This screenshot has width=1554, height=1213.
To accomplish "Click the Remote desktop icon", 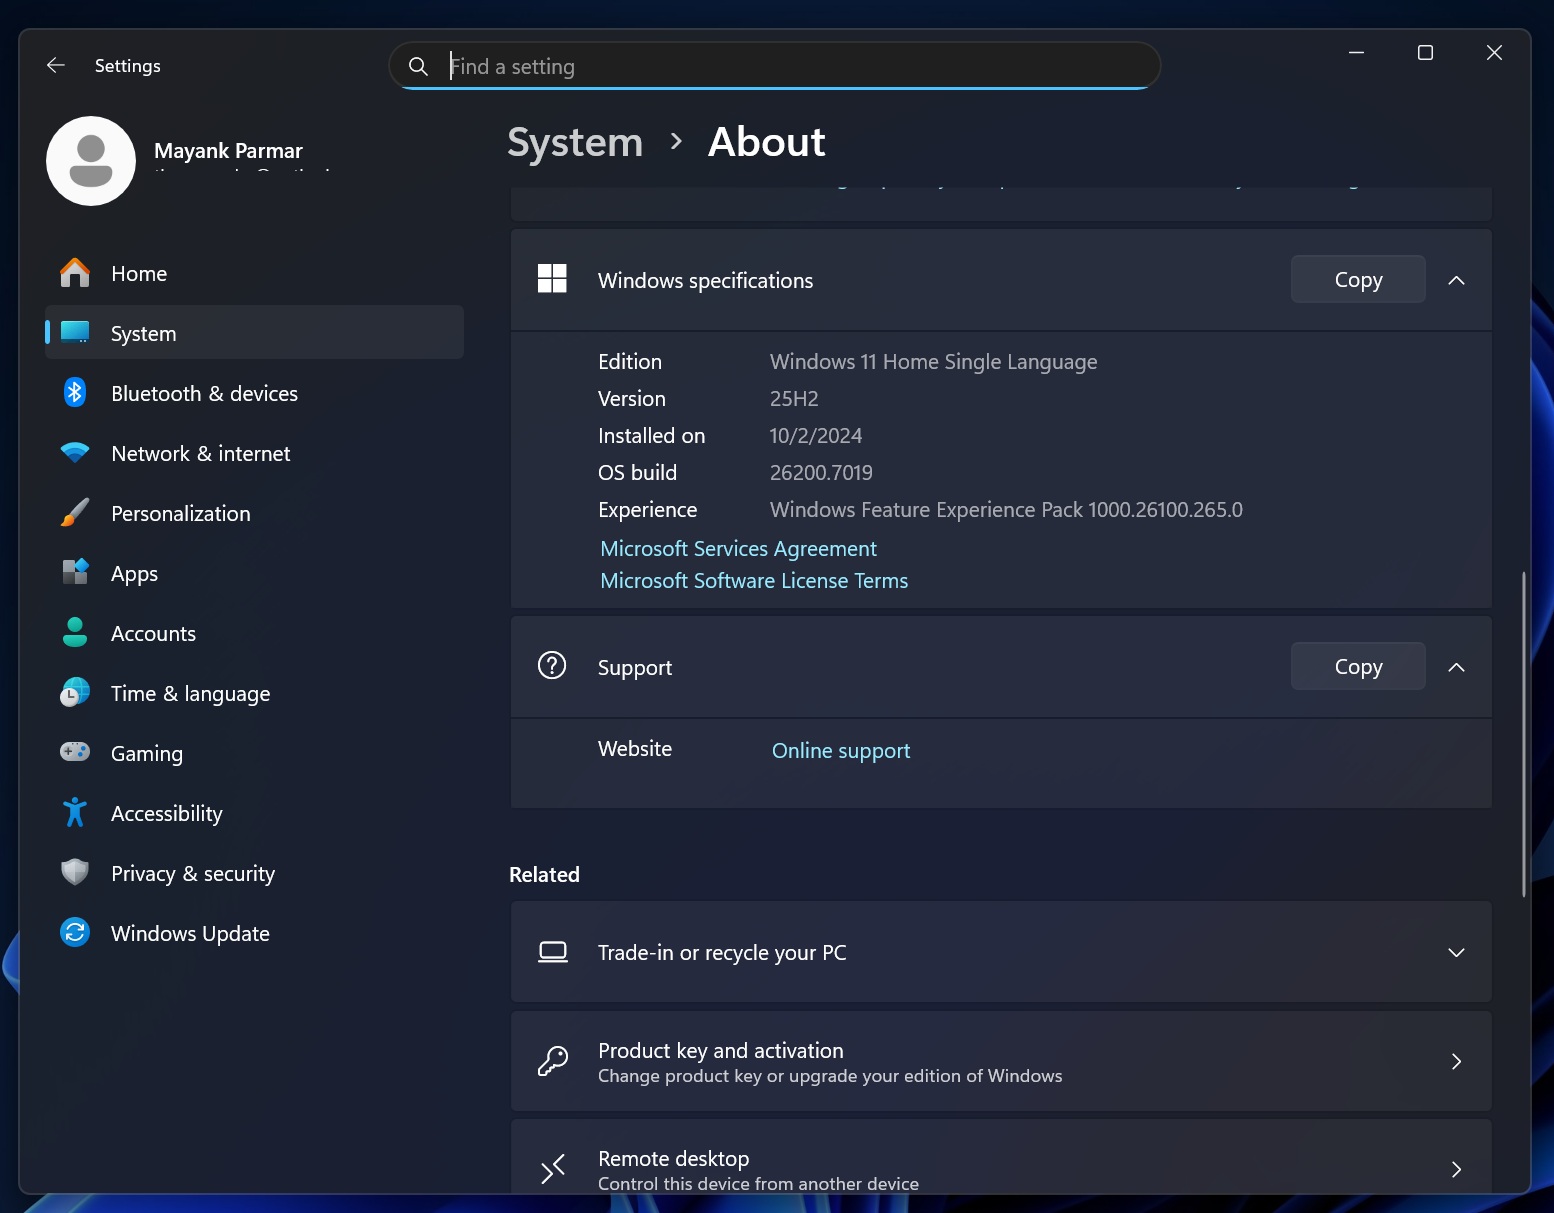I will [552, 1168].
